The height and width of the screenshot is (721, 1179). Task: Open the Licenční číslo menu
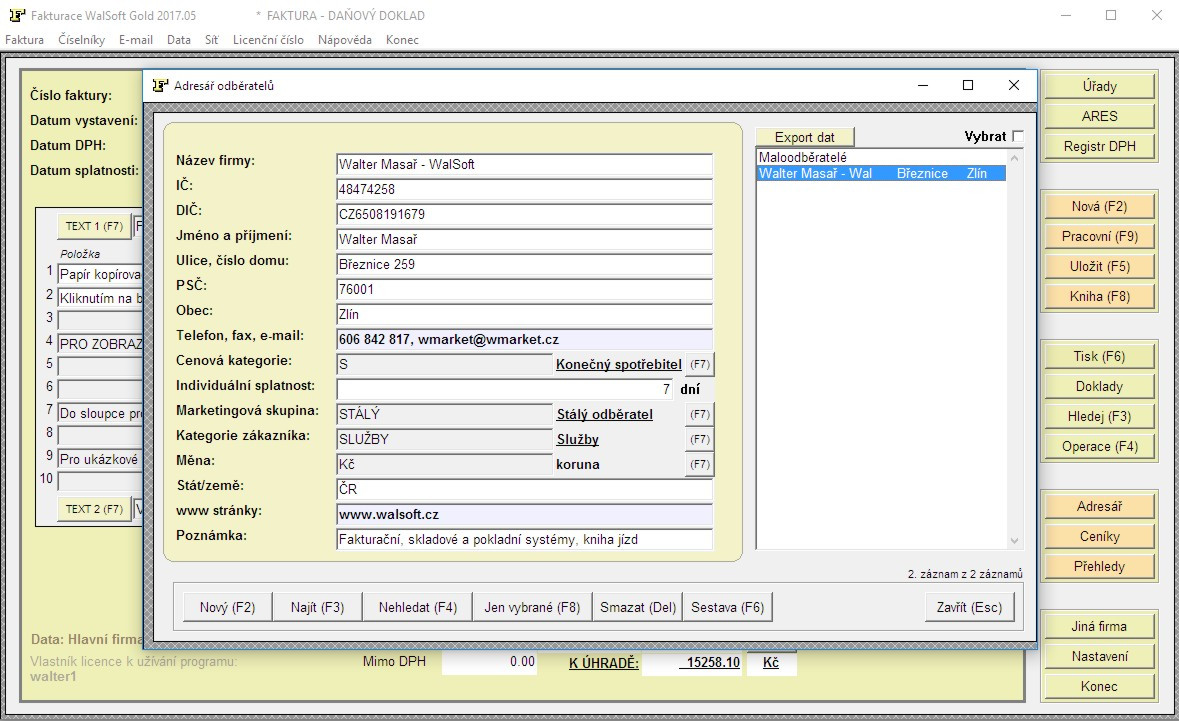(268, 40)
